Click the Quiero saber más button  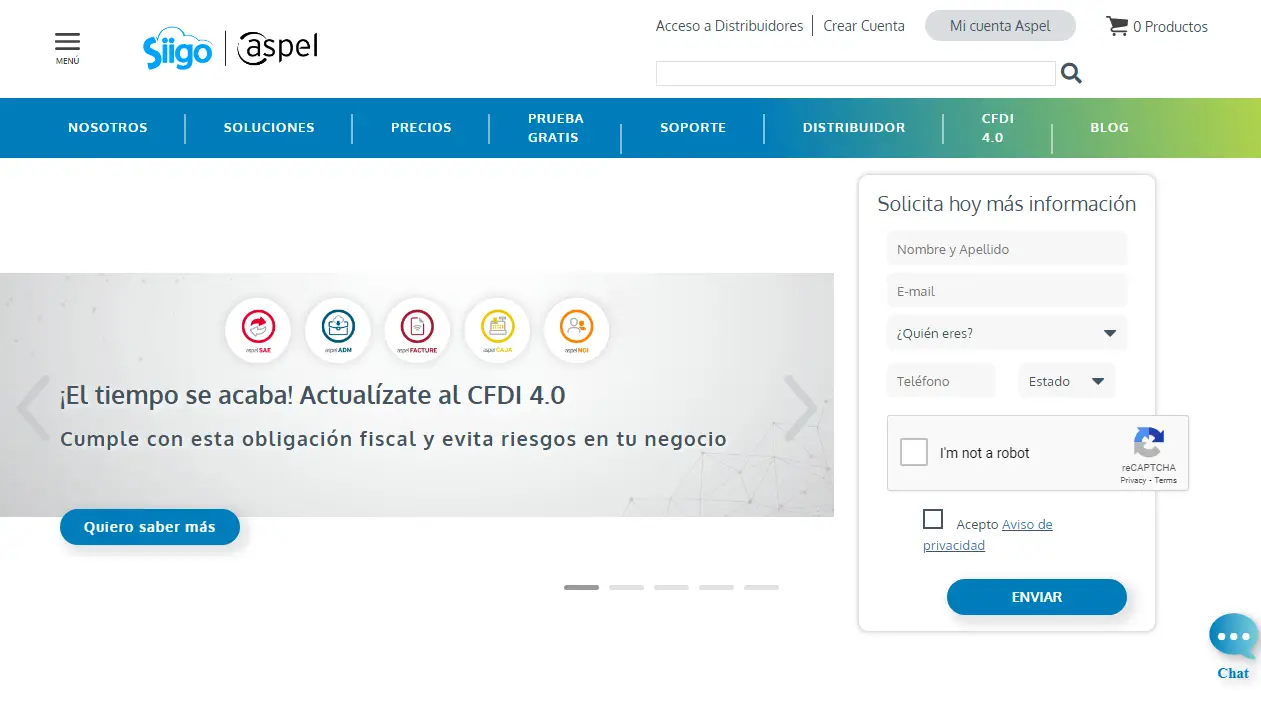coord(150,527)
